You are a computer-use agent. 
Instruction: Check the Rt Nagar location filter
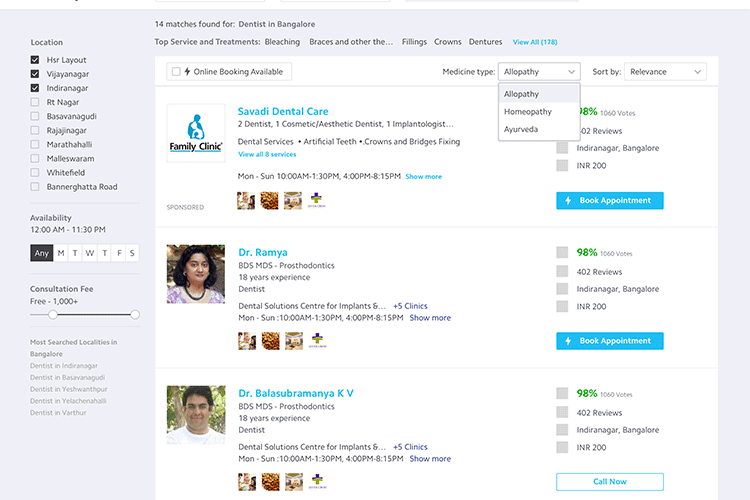point(36,102)
